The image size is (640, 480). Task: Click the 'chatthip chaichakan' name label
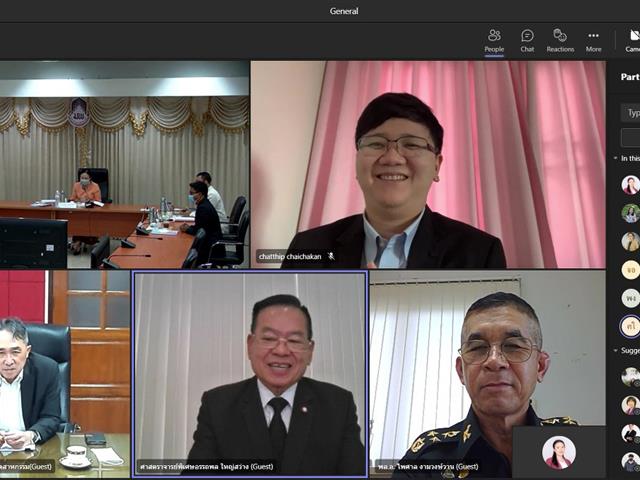tap(290, 256)
